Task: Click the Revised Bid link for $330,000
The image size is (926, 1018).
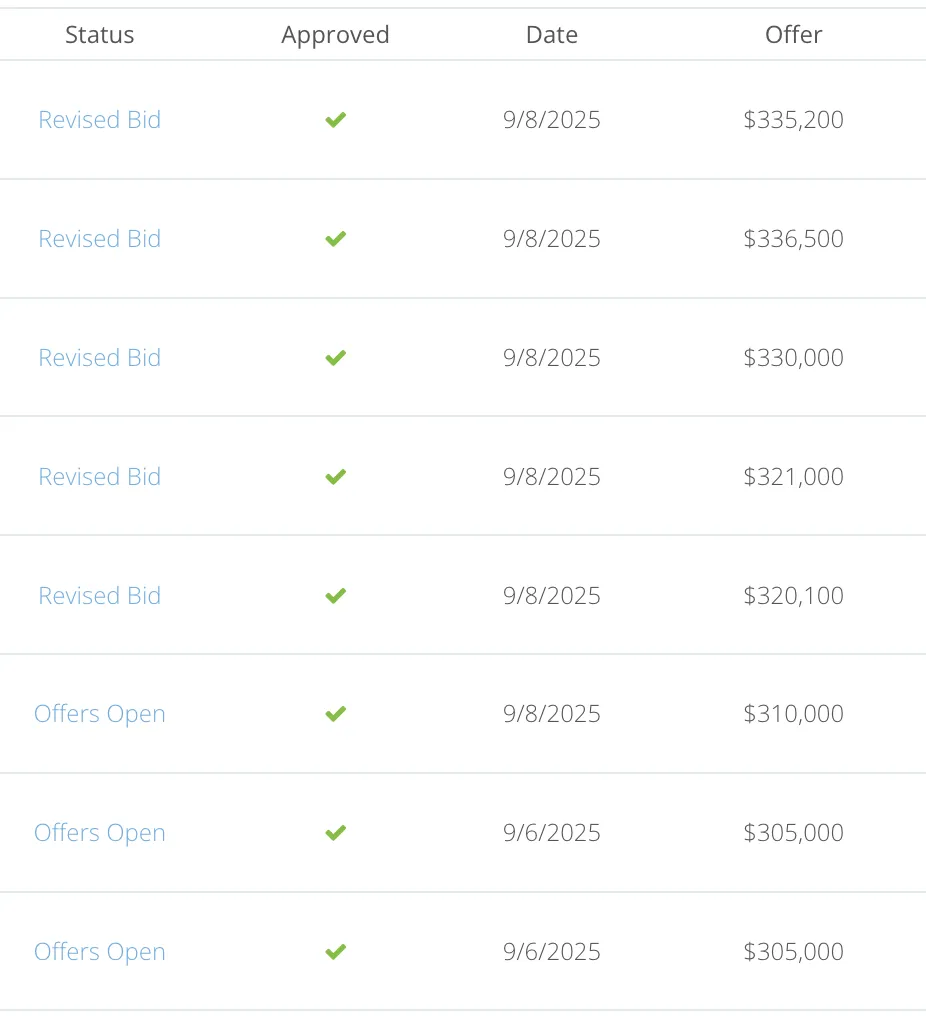Action: click(99, 358)
